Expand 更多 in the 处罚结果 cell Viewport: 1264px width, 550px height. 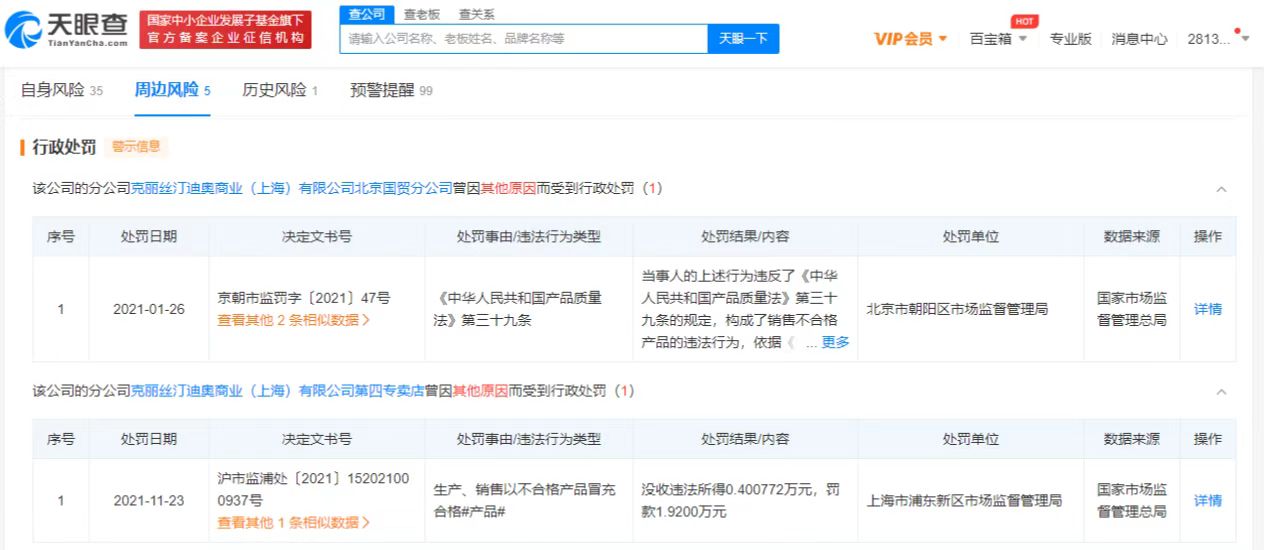835,342
